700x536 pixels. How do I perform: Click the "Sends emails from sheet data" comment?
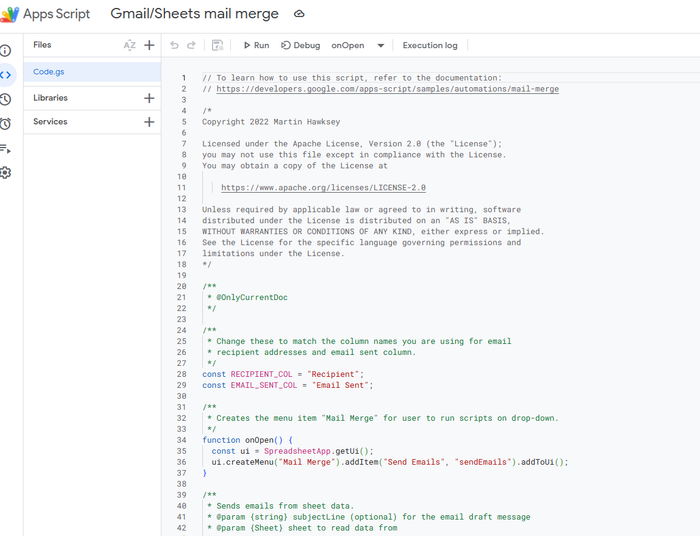click(280, 506)
